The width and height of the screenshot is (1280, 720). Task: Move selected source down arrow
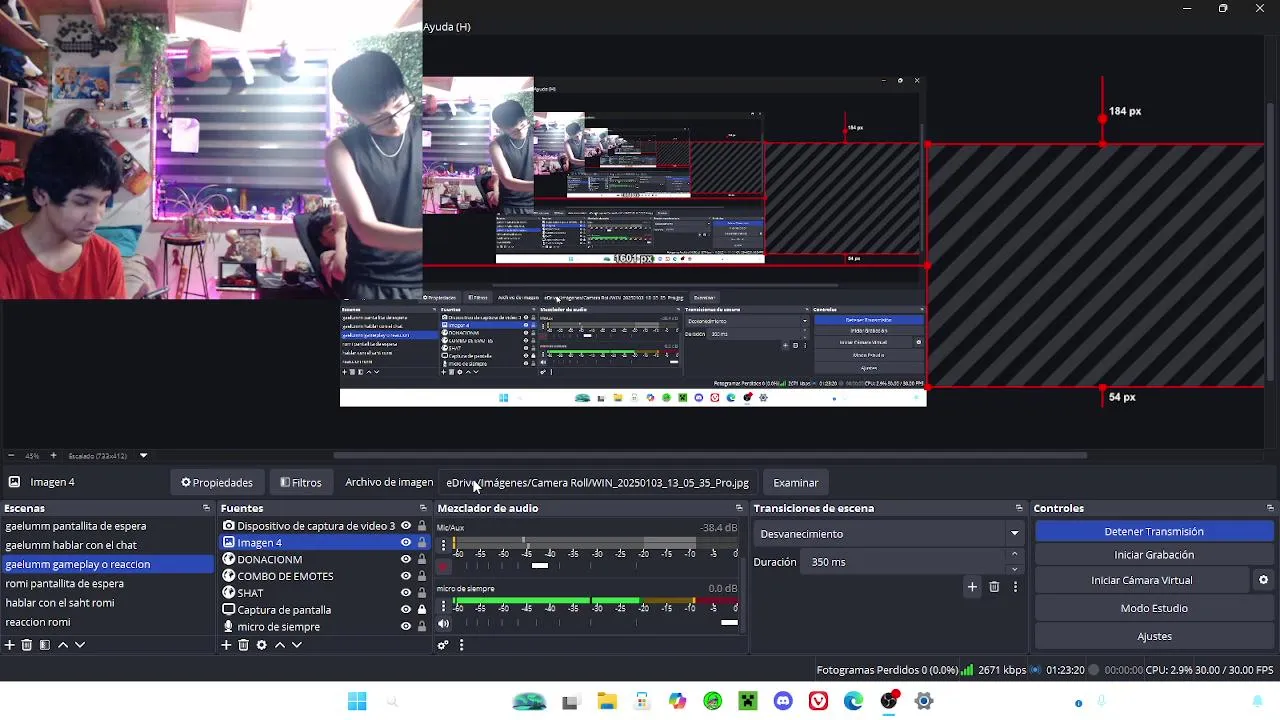tap(297, 645)
